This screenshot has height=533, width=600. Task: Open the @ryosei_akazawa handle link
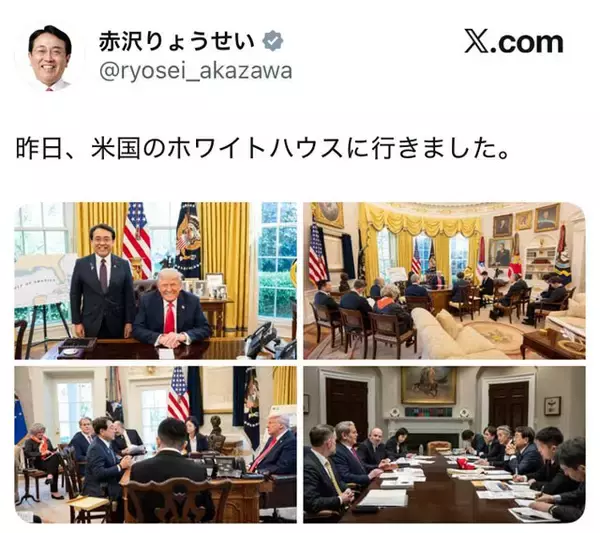point(196,71)
